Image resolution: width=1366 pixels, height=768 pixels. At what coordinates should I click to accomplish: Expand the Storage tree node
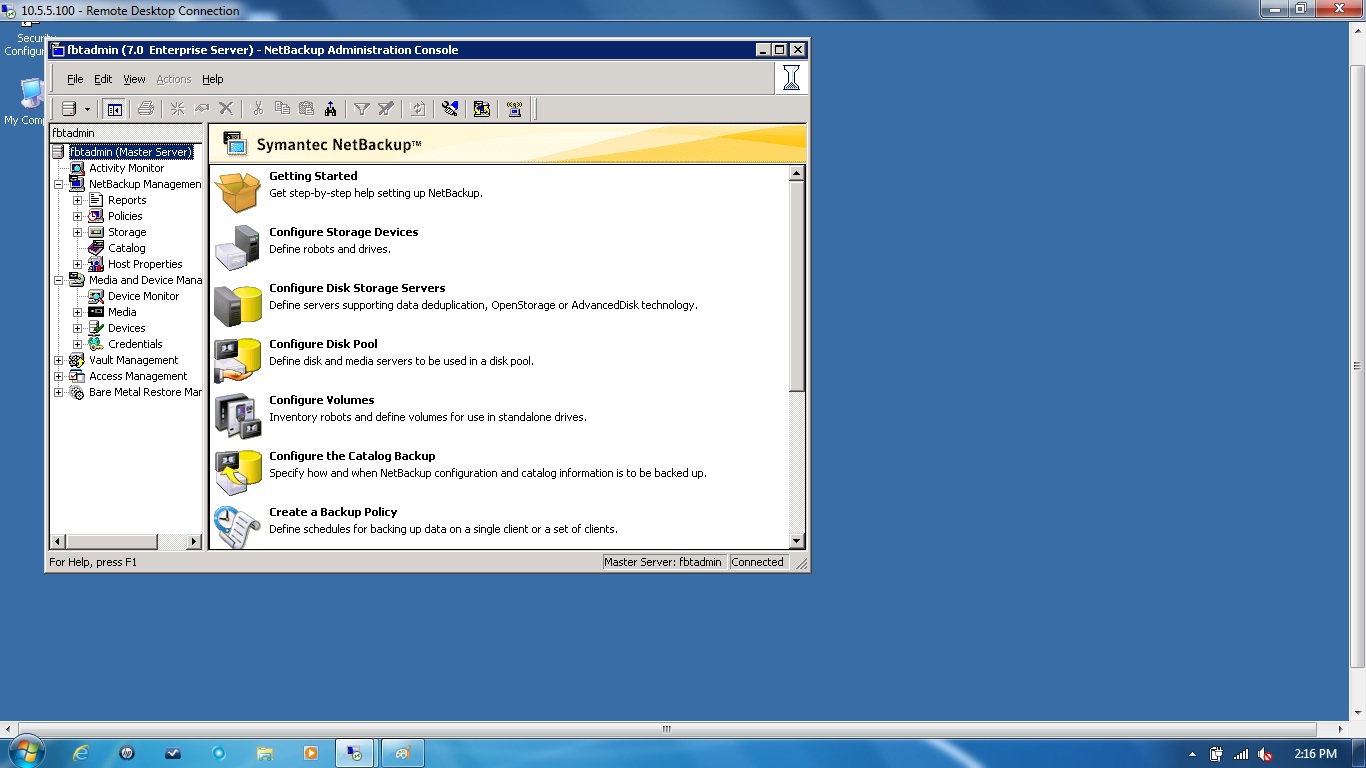point(77,232)
